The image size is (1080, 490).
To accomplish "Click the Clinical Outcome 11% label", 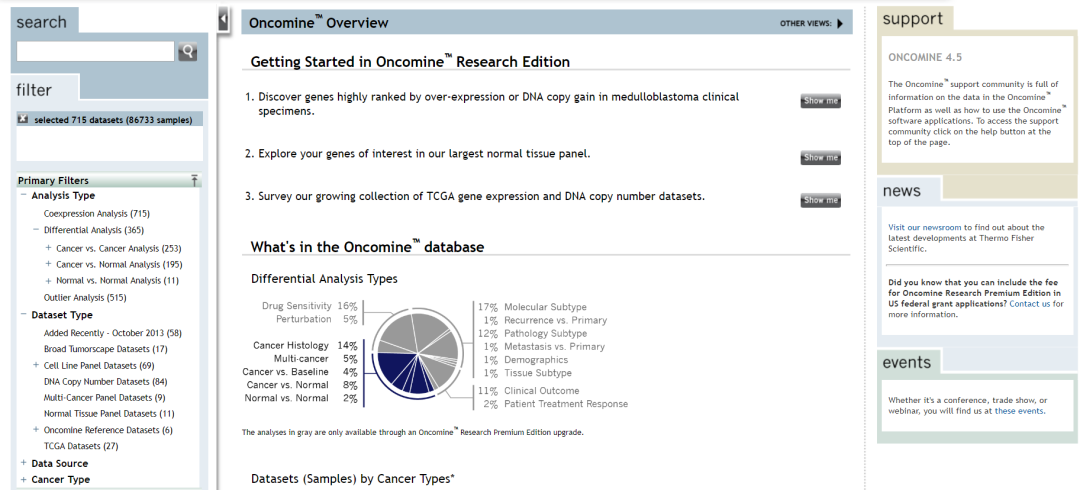I will [528, 391].
